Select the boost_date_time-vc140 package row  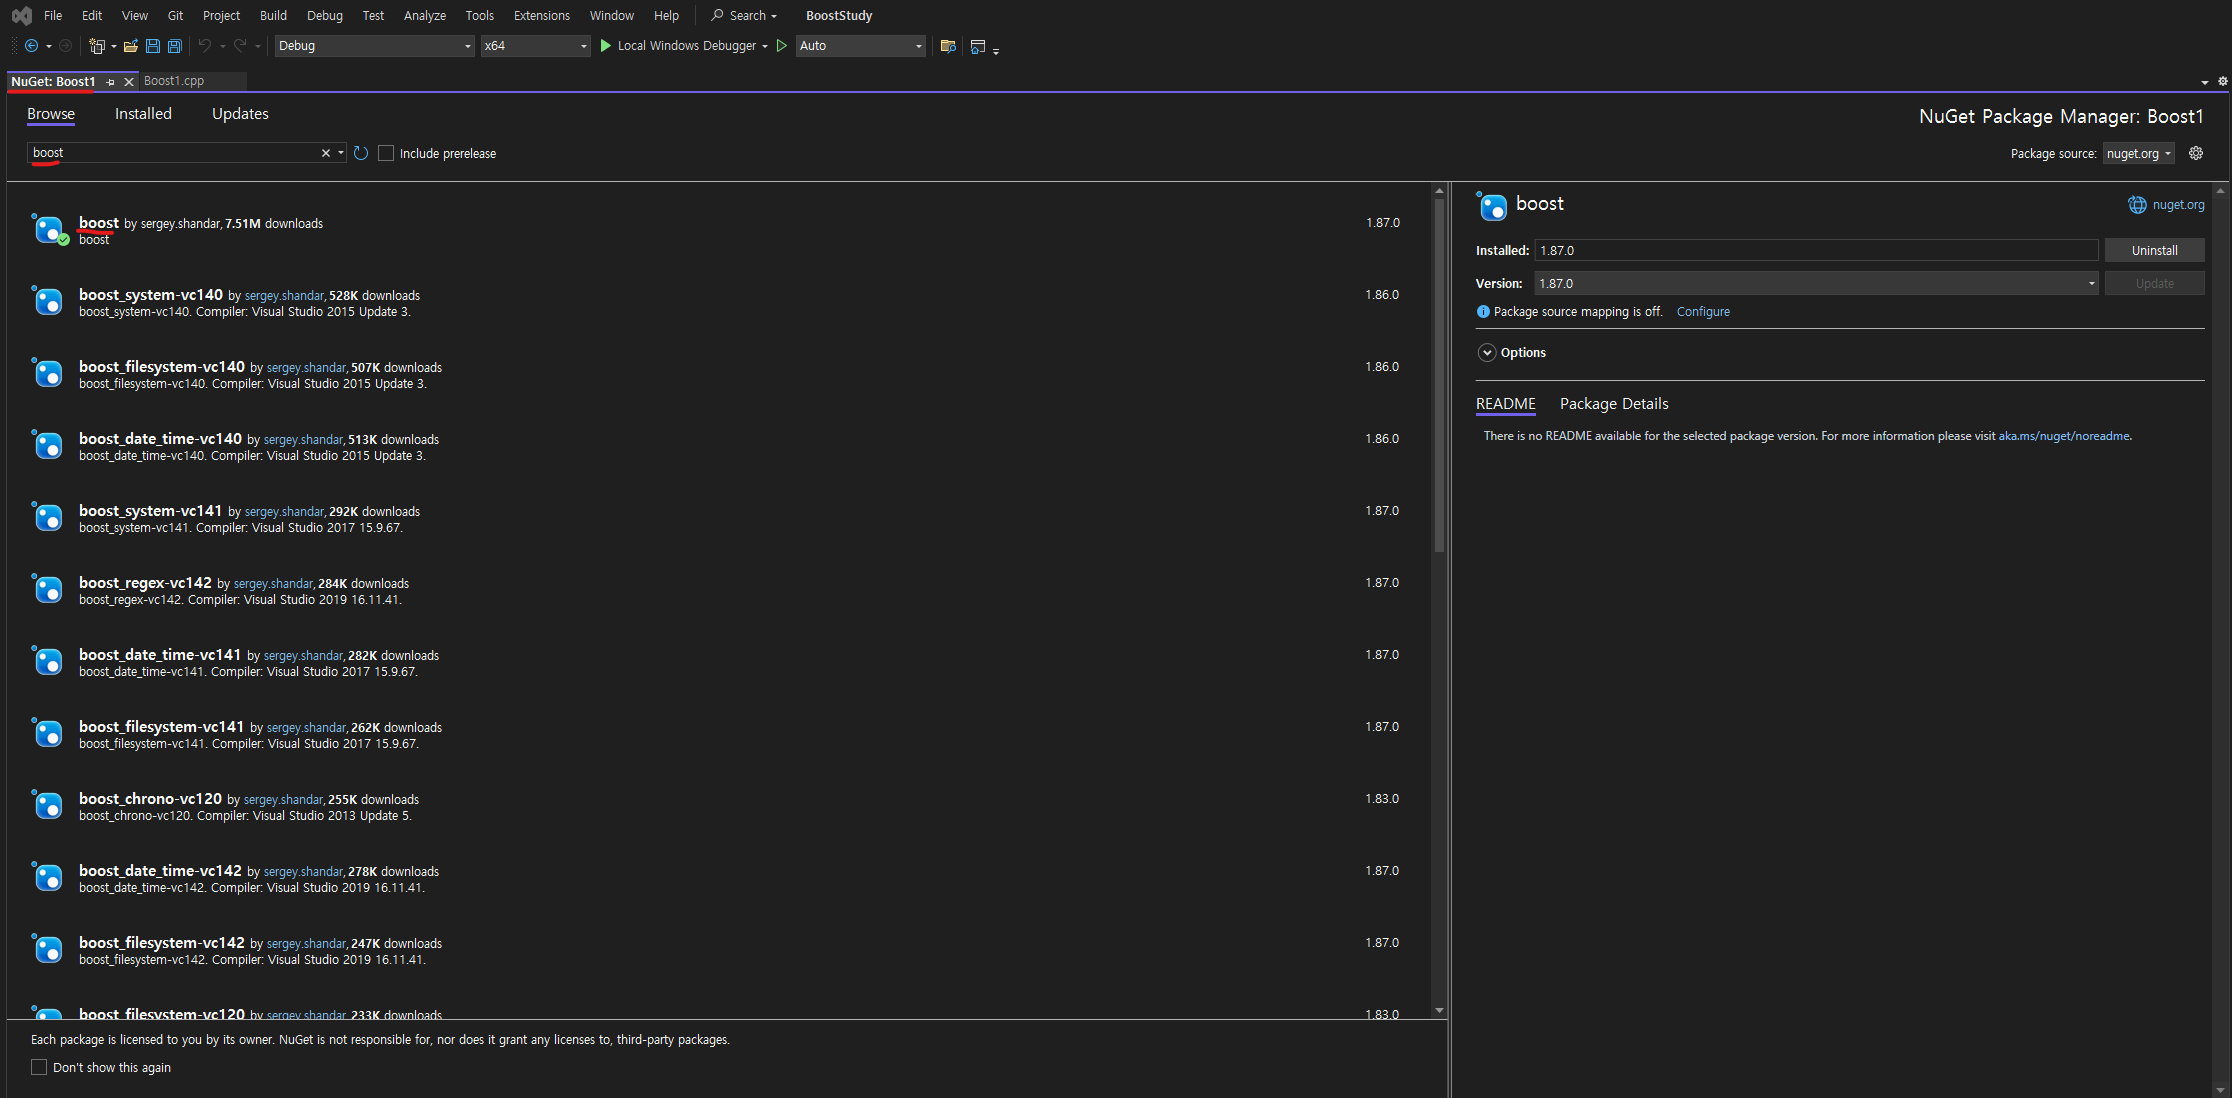click(x=716, y=446)
